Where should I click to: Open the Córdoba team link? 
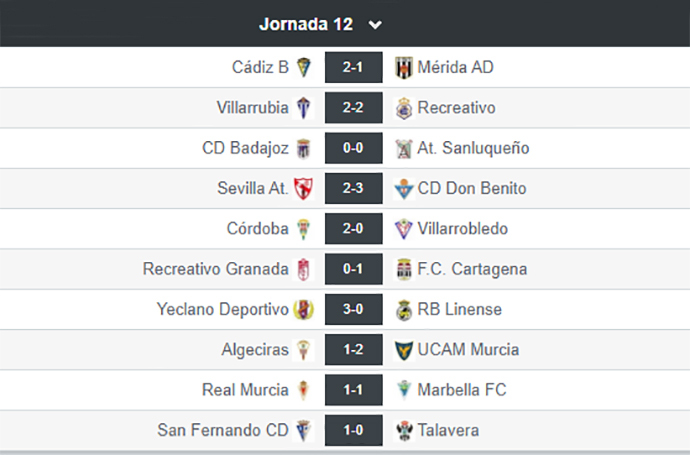[258, 229]
